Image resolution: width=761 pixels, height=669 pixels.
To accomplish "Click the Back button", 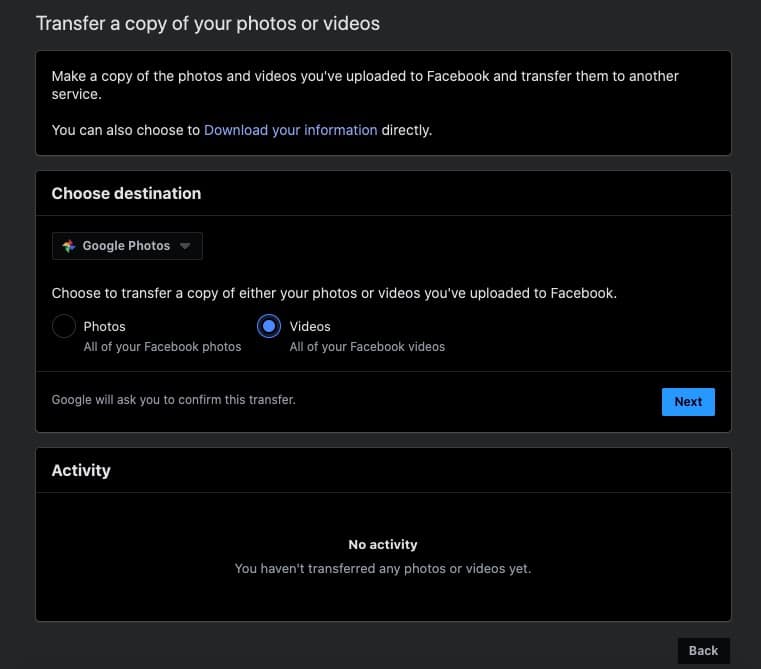I will [x=703, y=650].
